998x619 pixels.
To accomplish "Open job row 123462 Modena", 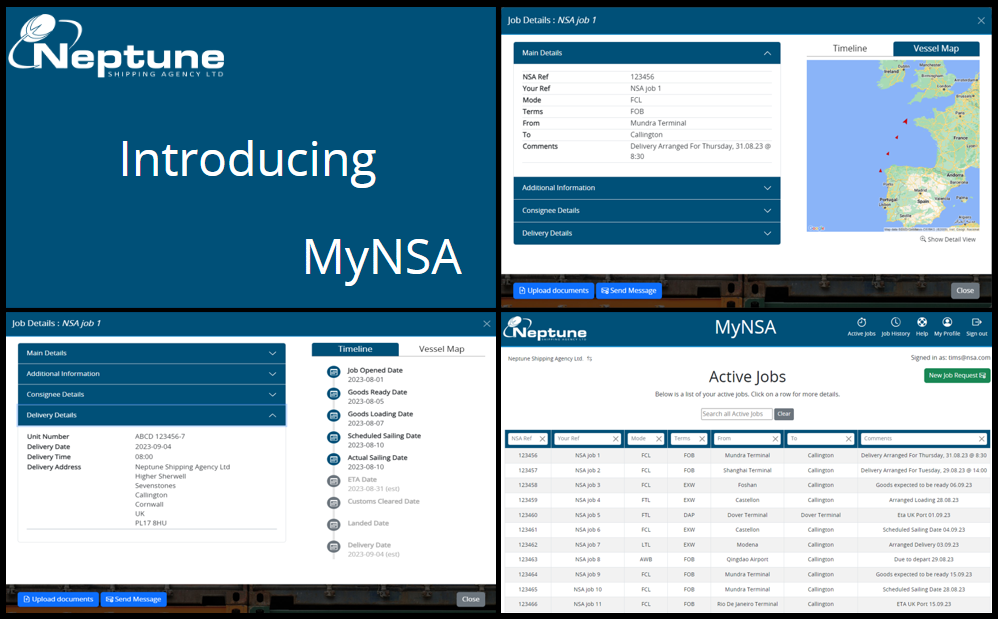I will click(x=747, y=545).
